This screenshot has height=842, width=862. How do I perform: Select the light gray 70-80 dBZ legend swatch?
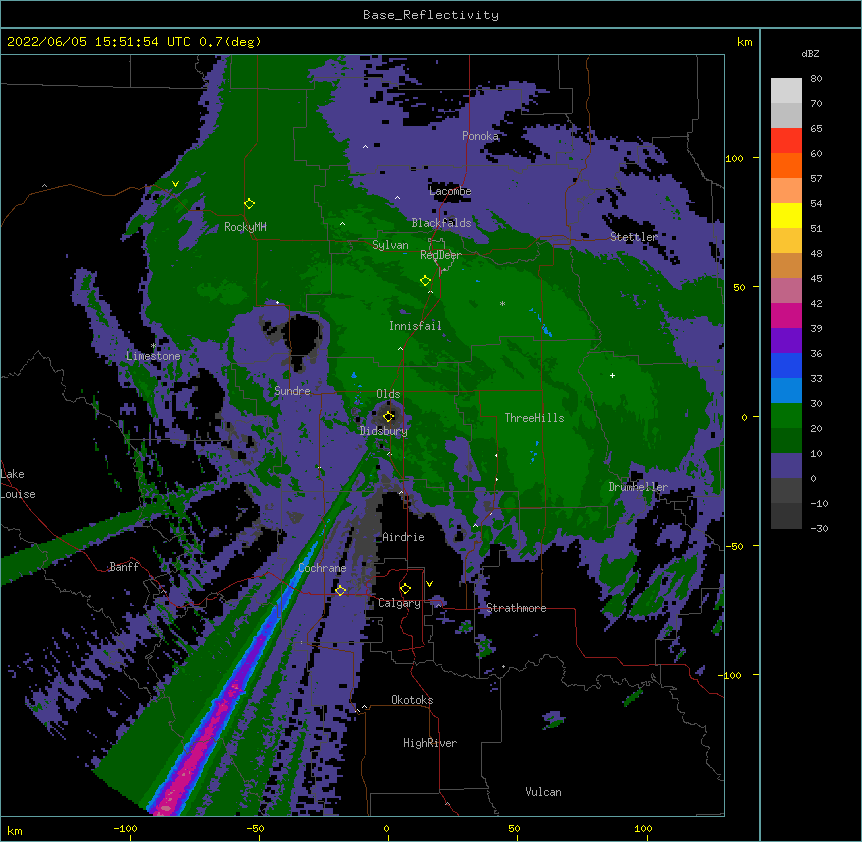[786, 91]
